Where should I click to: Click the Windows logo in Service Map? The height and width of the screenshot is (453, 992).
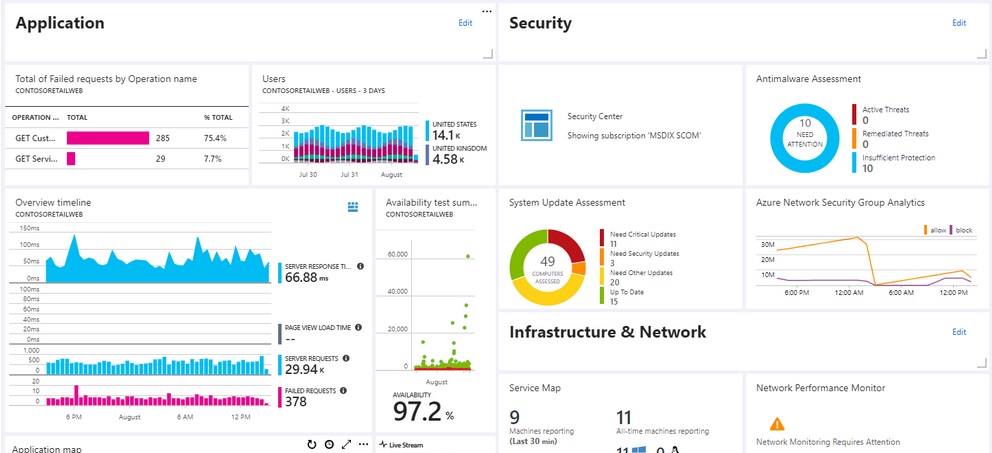[638, 450]
